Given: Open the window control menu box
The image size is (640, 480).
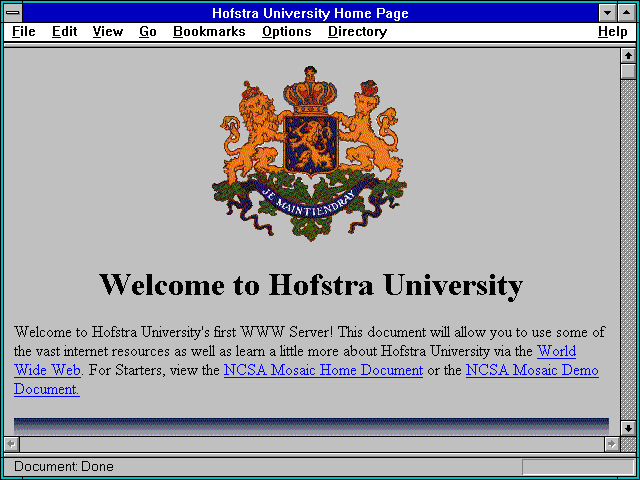Looking at the screenshot, I should click(13, 13).
